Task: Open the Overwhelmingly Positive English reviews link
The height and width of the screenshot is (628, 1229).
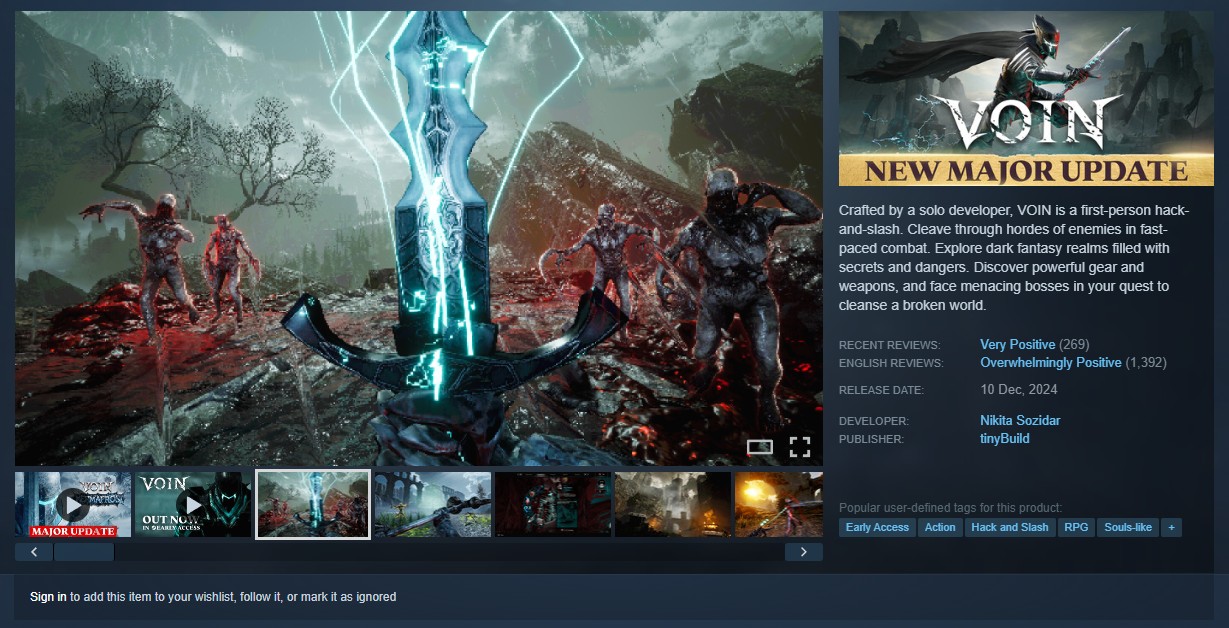Action: [x=1051, y=363]
